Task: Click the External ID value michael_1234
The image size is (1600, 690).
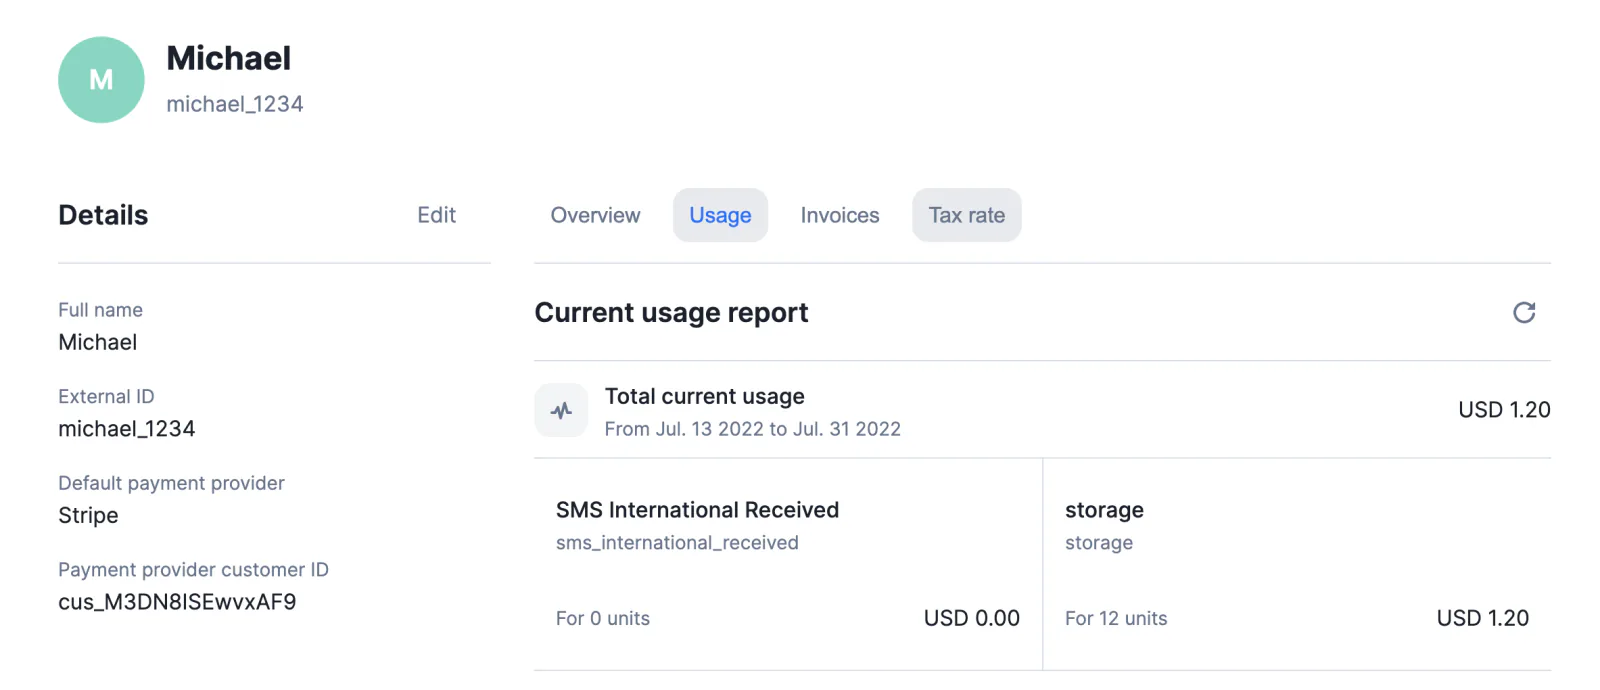Action: pyautogui.click(x=127, y=429)
